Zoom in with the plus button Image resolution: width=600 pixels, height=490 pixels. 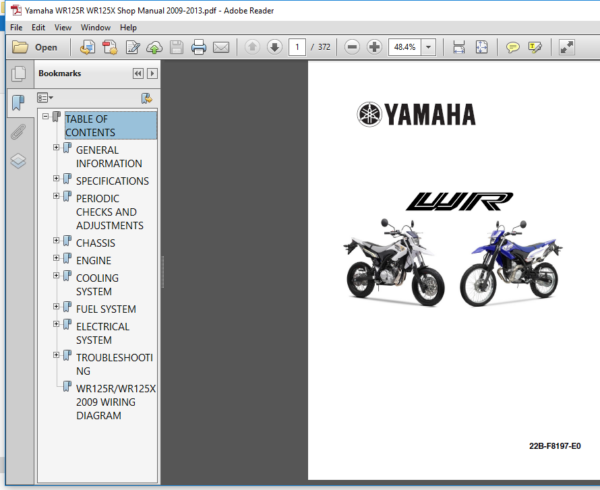(374, 47)
